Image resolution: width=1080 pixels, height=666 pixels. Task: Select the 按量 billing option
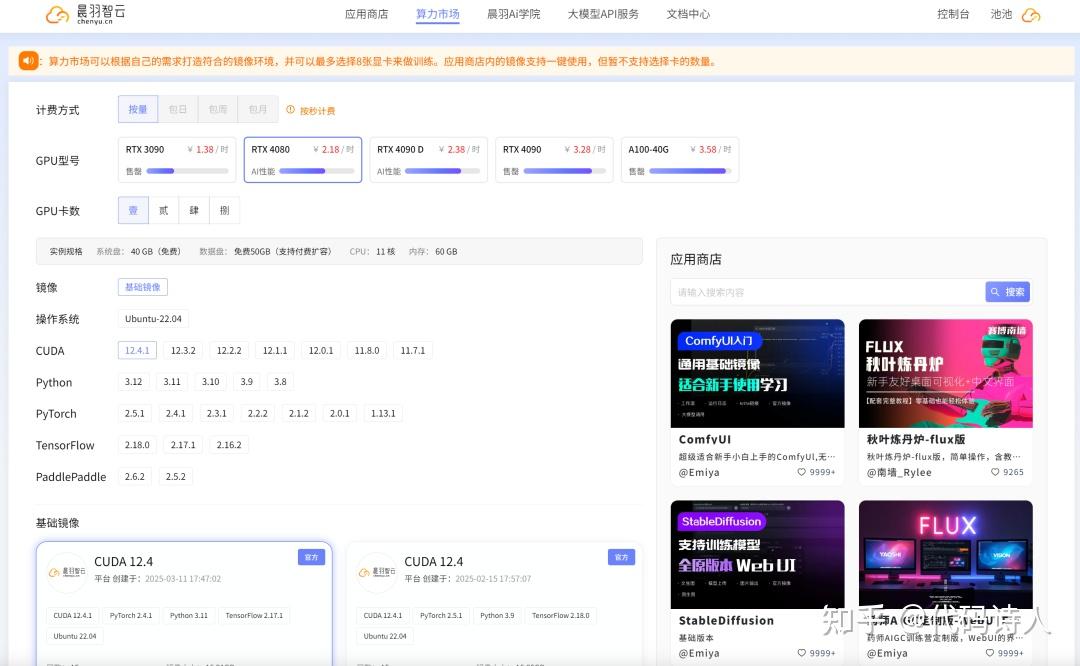(x=138, y=110)
